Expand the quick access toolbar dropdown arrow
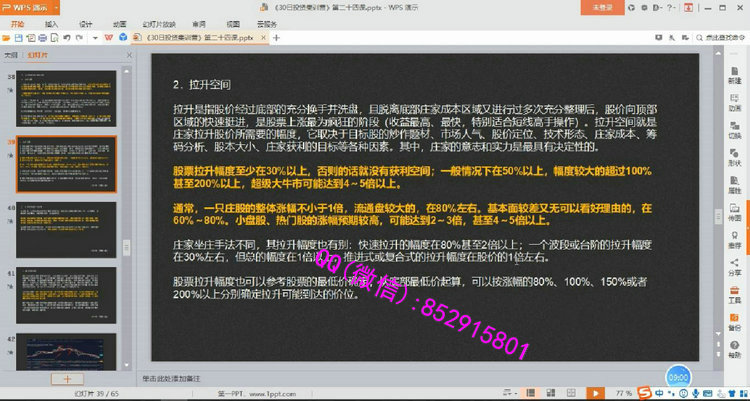The image size is (750, 401). (x=95, y=38)
